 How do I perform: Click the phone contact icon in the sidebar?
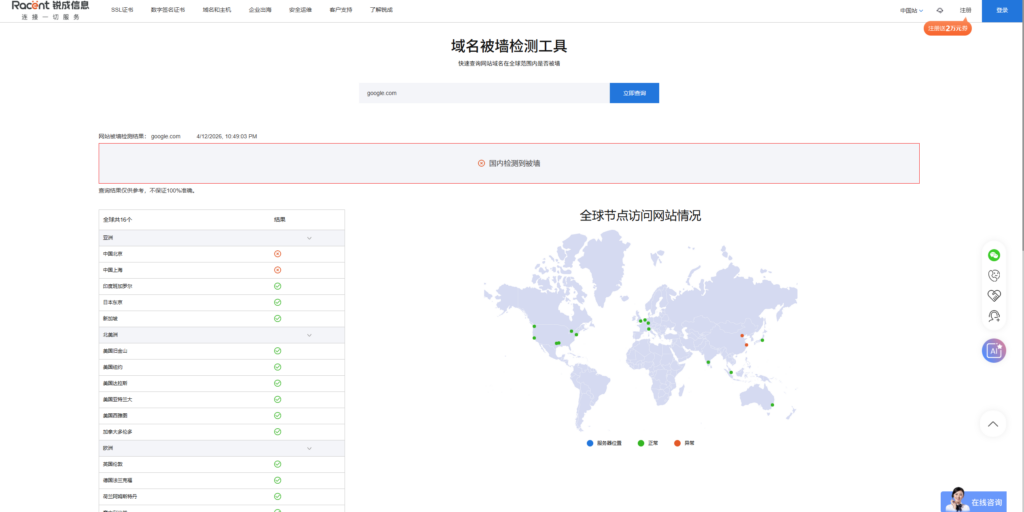[993, 275]
